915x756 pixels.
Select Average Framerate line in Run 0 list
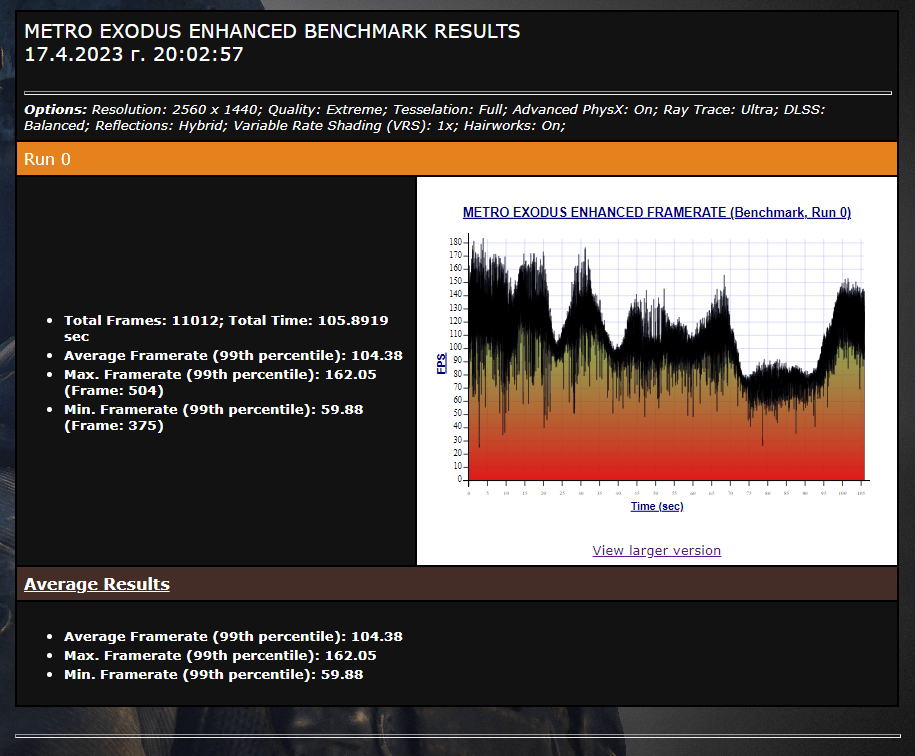tap(233, 355)
